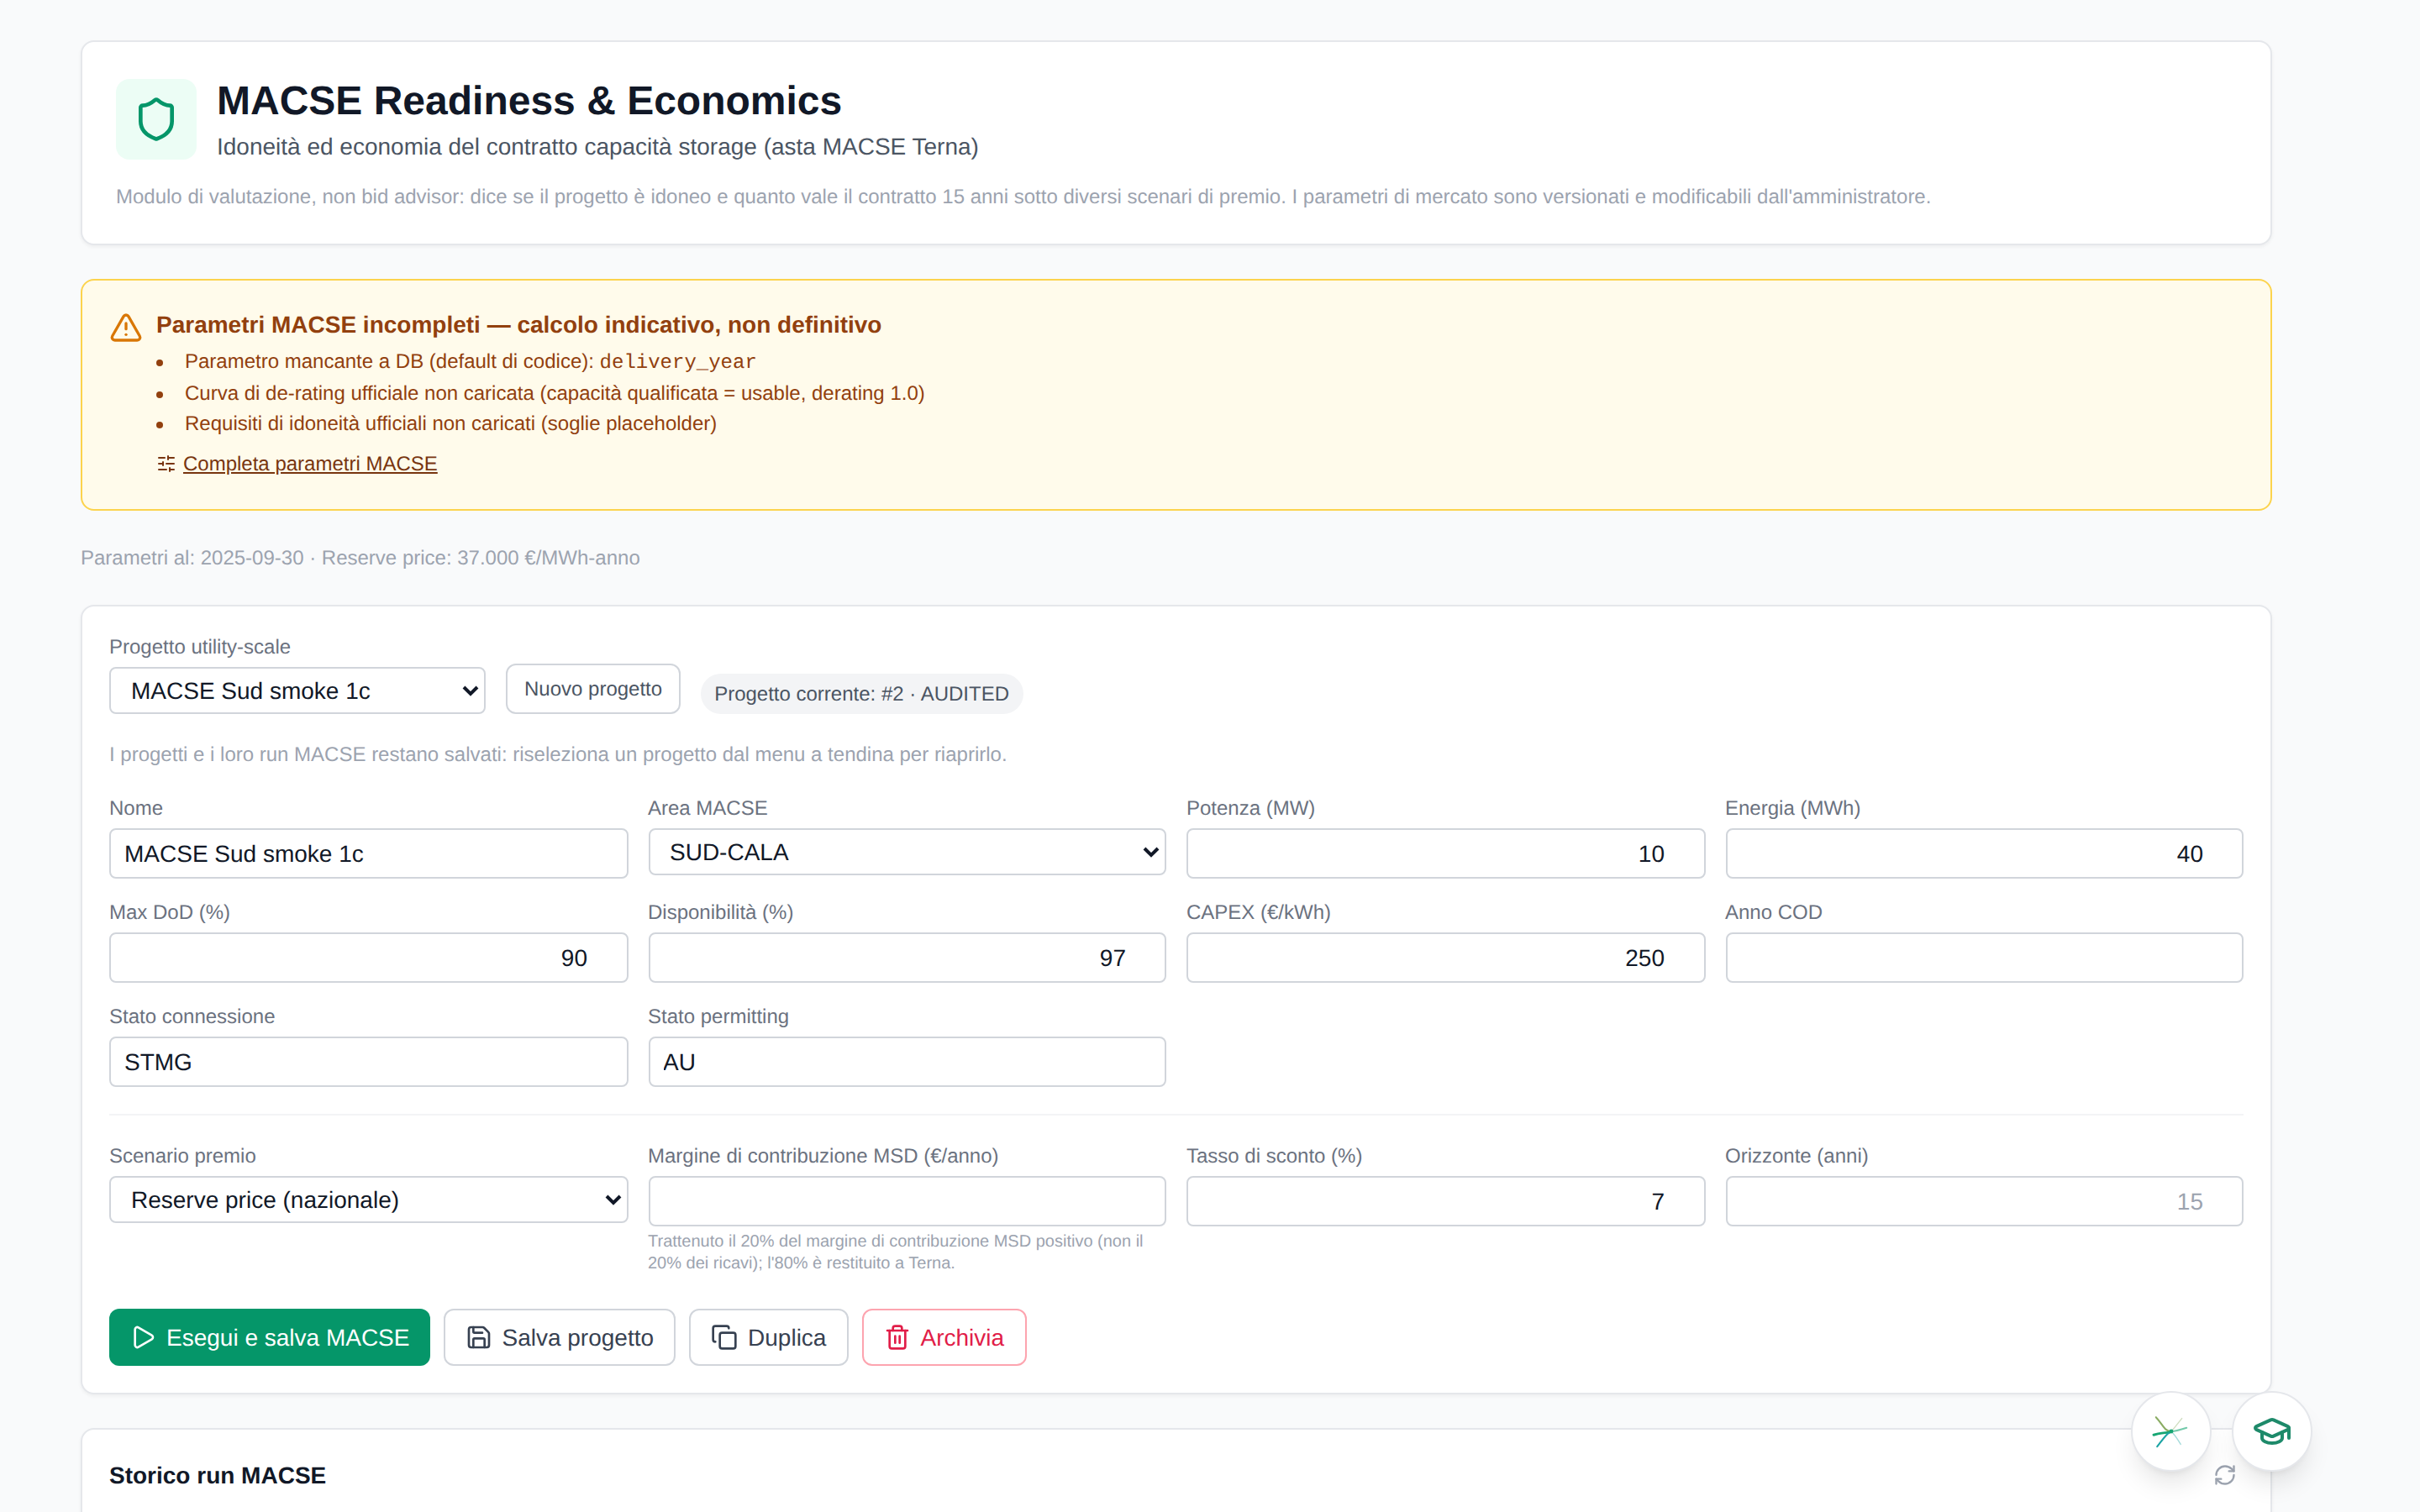
Task: Focus the Energia (MWh) field
Action: coord(1984,853)
